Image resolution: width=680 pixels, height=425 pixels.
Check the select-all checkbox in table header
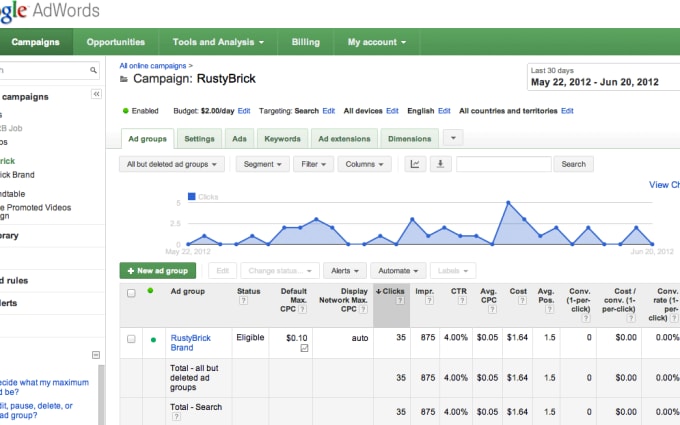pos(131,293)
